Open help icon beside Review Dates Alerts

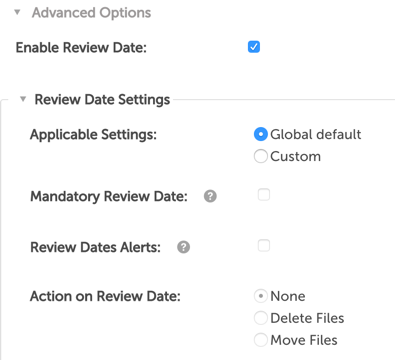tap(183, 247)
